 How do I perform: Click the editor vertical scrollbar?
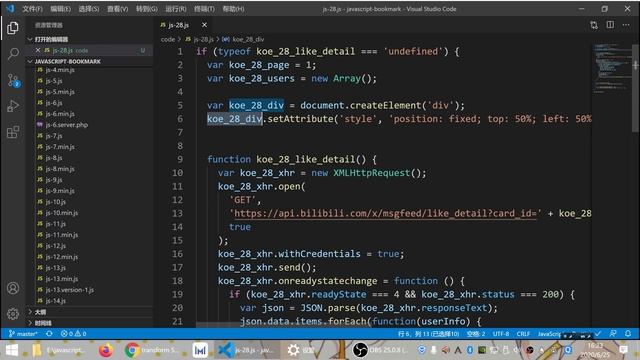point(635,87)
